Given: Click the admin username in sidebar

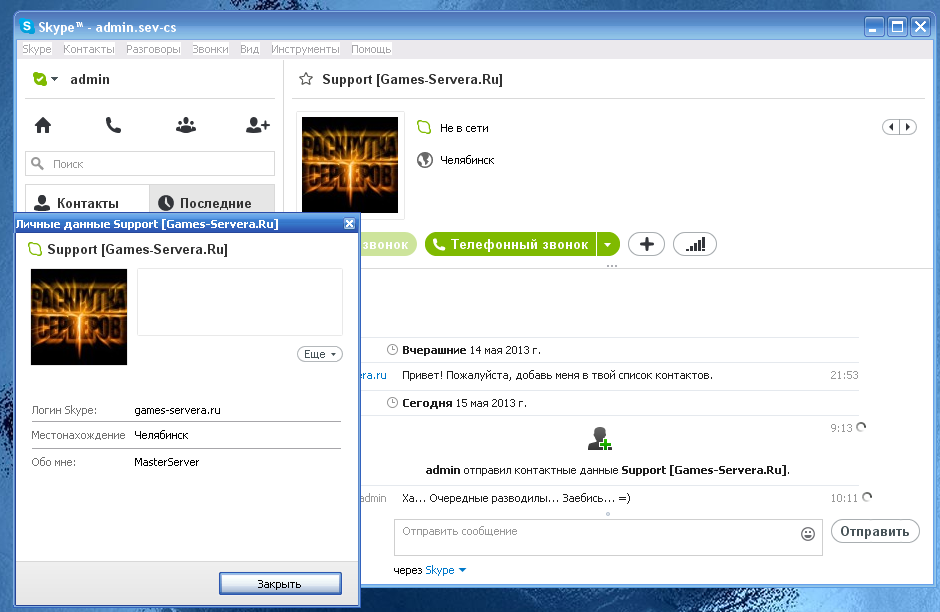Looking at the screenshot, I should (x=90, y=79).
